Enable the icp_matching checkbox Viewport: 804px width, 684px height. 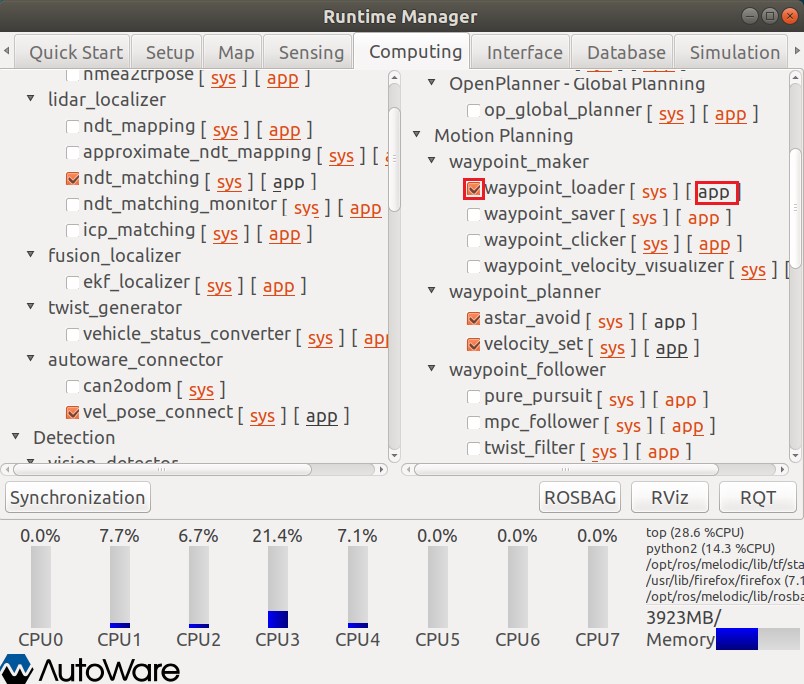(73, 231)
